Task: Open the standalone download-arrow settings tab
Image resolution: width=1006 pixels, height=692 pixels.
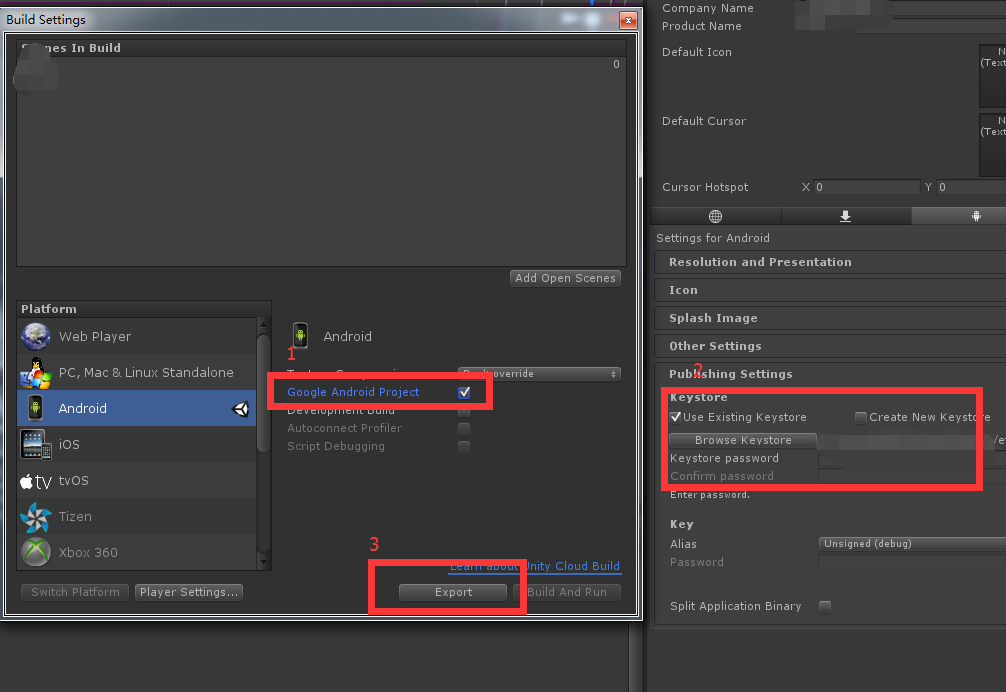Action: (846, 216)
